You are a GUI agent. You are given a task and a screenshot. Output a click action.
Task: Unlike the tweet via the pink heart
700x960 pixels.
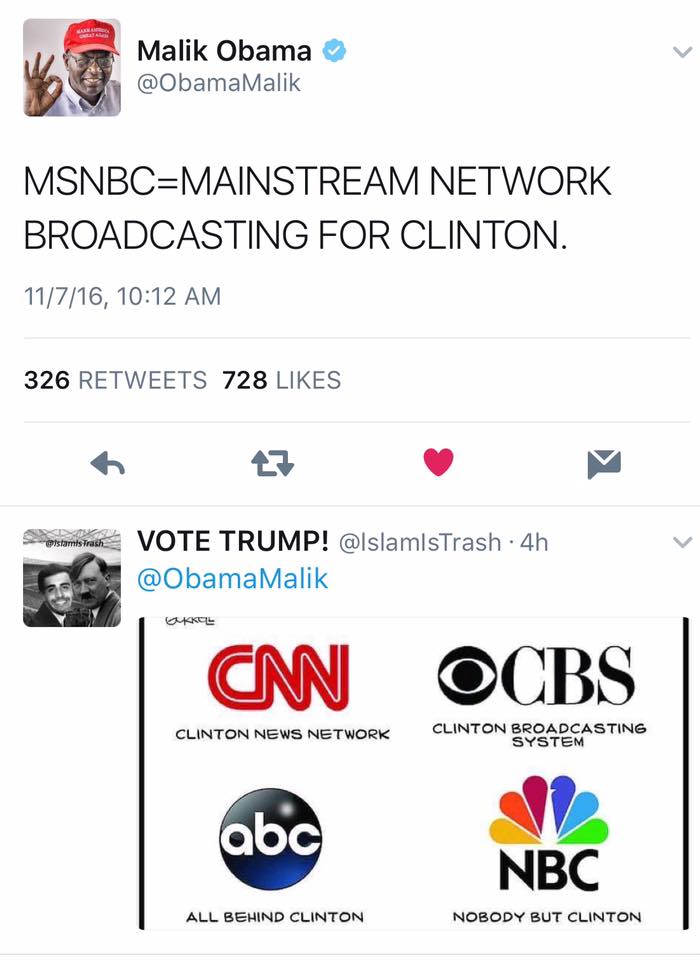click(x=438, y=462)
